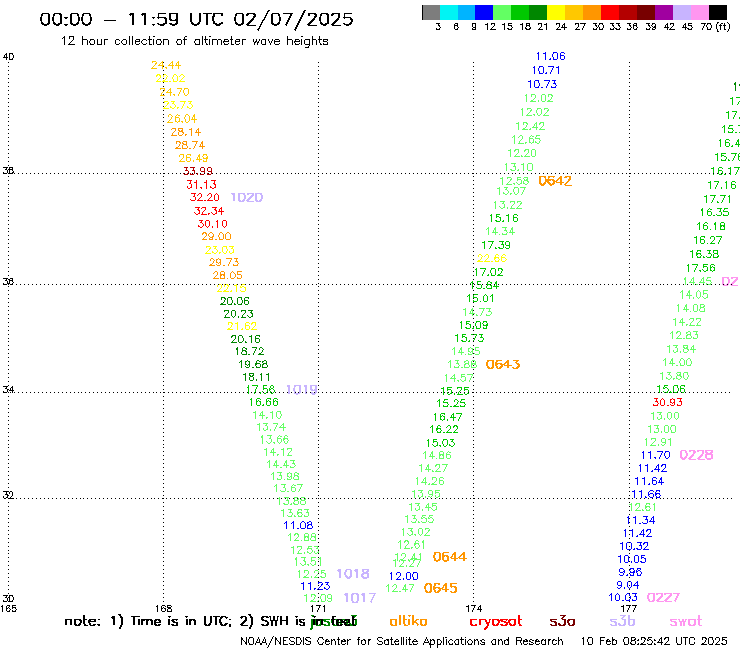Image resolution: width=740 pixels, height=650 pixels.
Task: Click the blue value 11.23
Action: click(315, 586)
